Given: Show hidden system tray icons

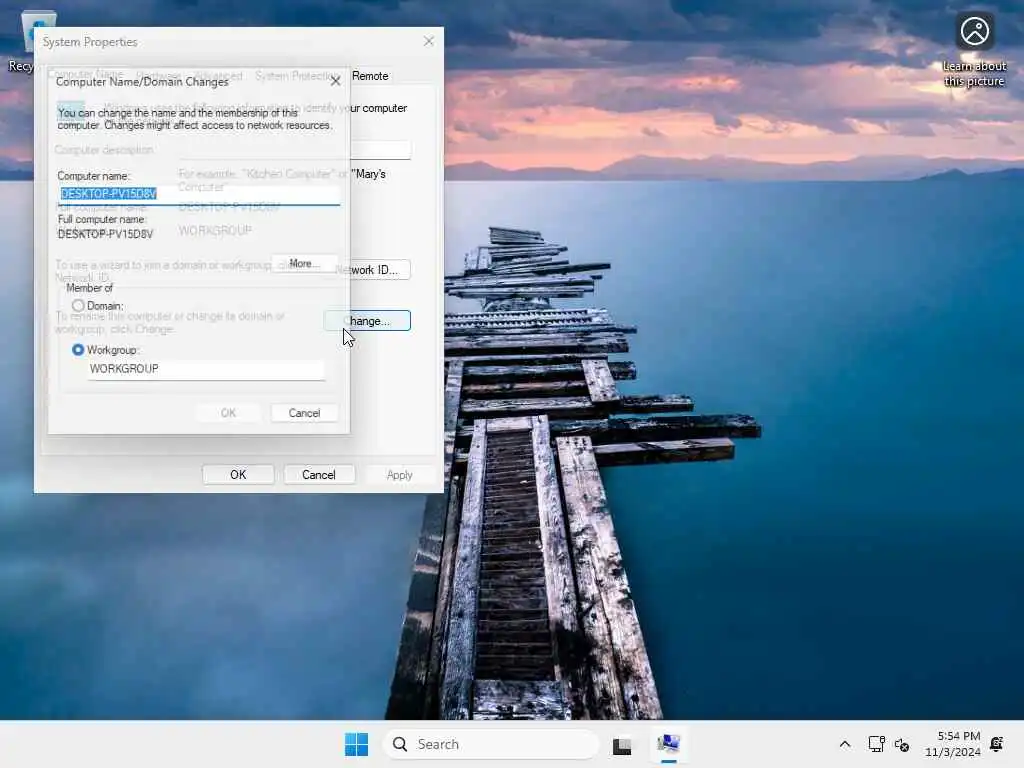Looking at the screenshot, I should pos(844,744).
